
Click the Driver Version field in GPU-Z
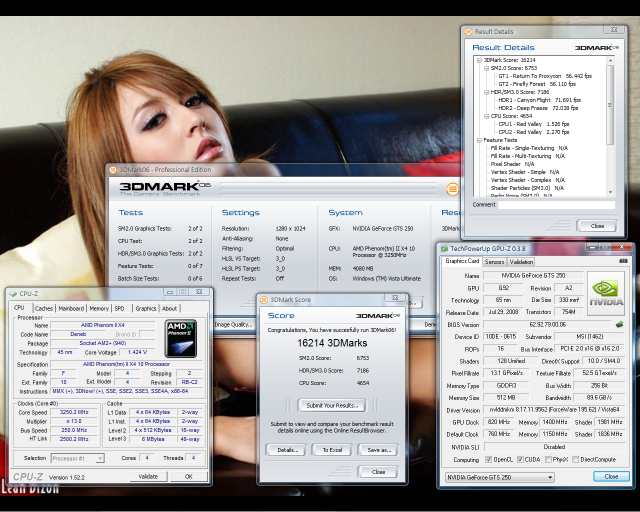(x=554, y=410)
